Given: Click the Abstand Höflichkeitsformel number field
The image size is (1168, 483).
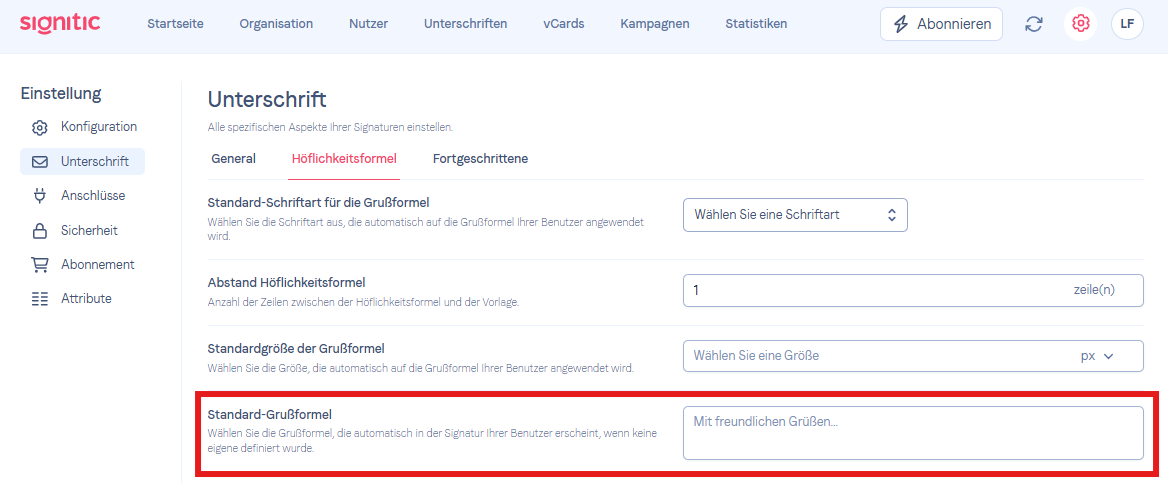Looking at the screenshot, I should click(913, 290).
